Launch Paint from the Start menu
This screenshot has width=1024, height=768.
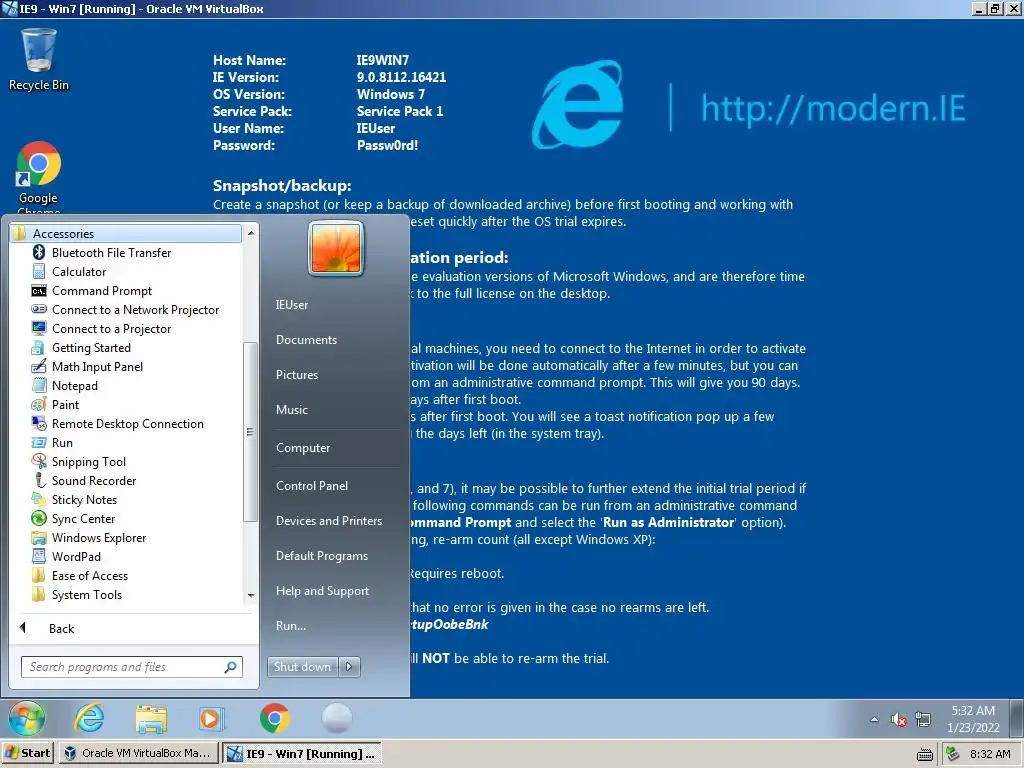point(65,404)
